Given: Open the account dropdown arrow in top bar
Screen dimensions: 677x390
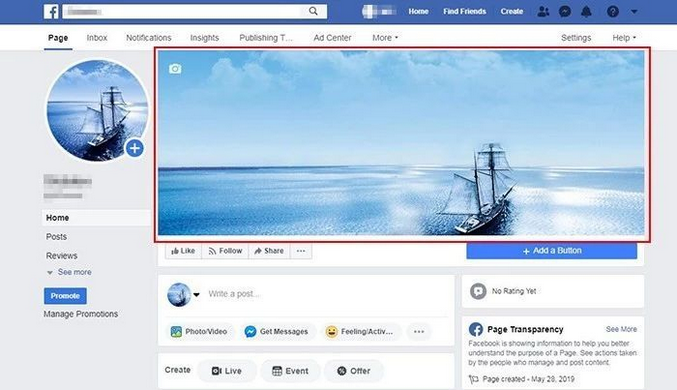Looking at the screenshot, I should (x=634, y=12).
